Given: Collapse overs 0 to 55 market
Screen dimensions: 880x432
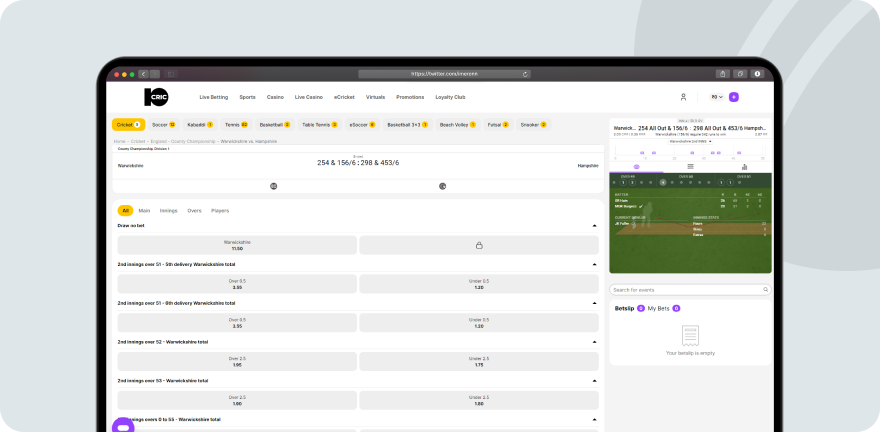Looking at the screenshot, I should [594, 419].
